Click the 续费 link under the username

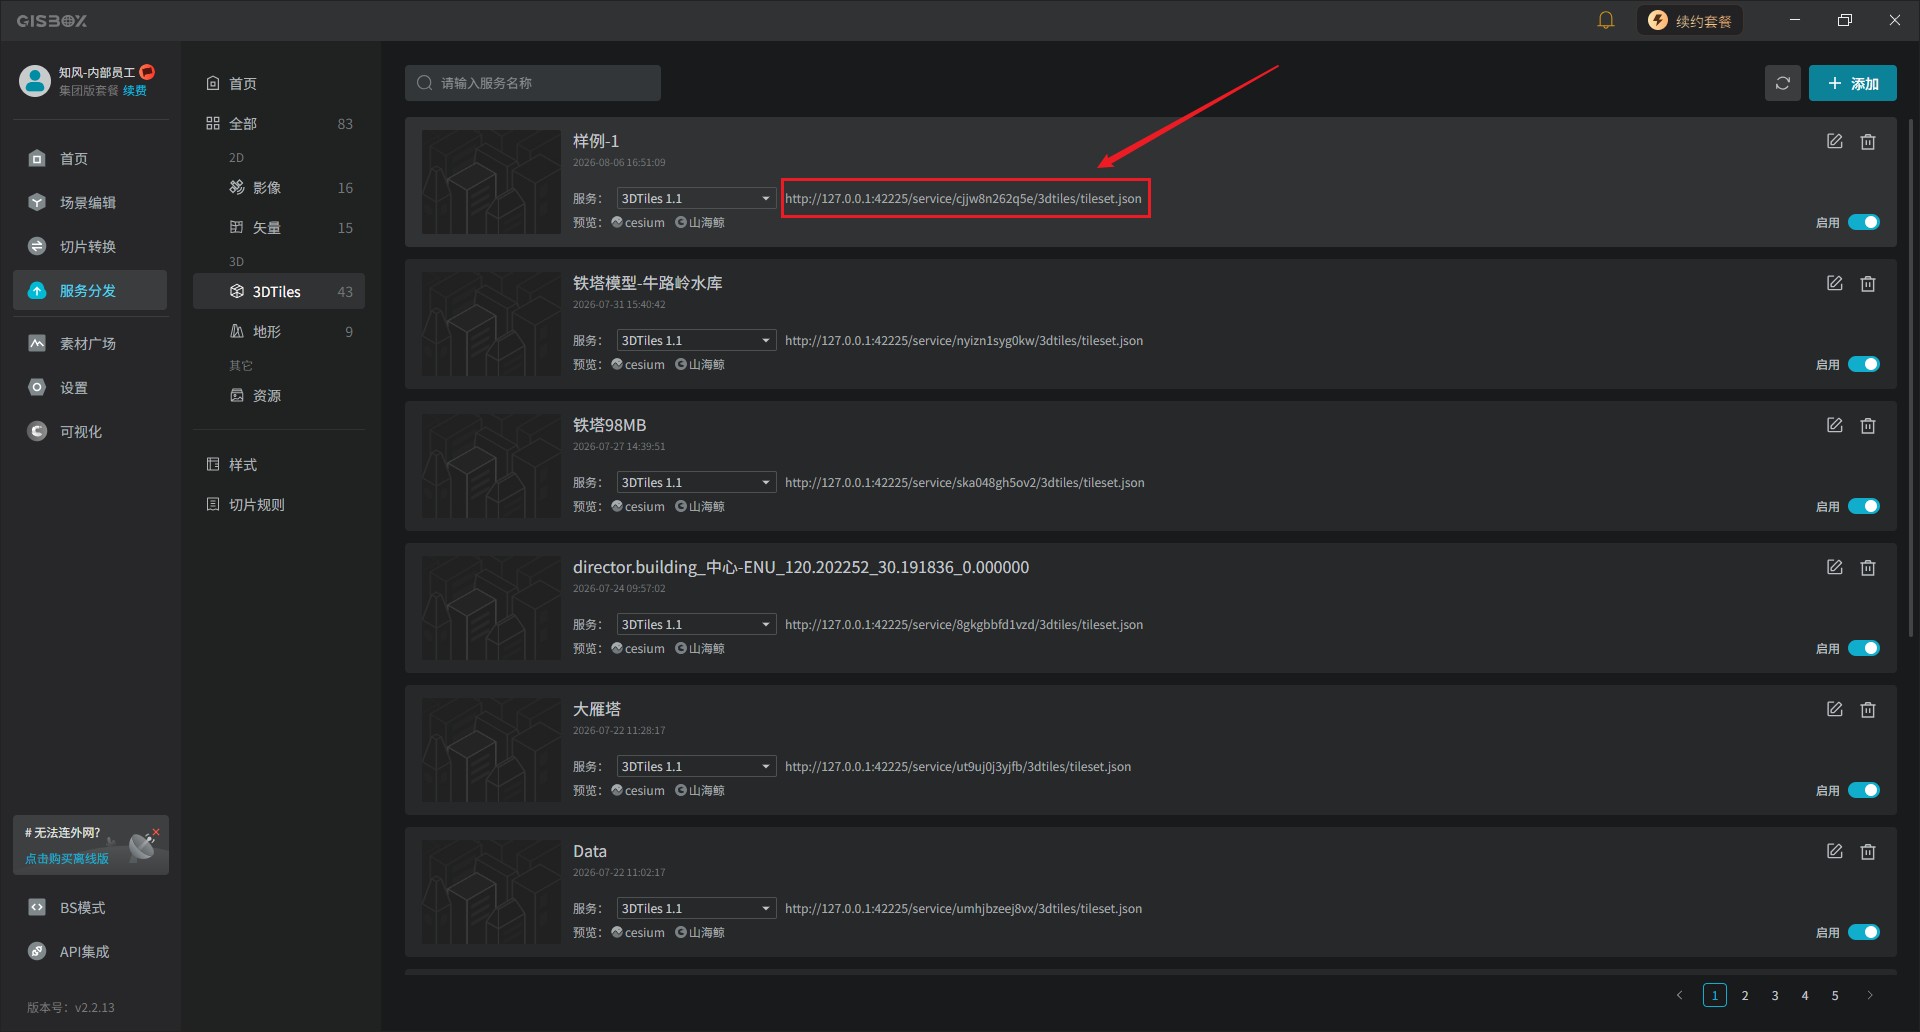pyautogui.click(x=135, y=91)
